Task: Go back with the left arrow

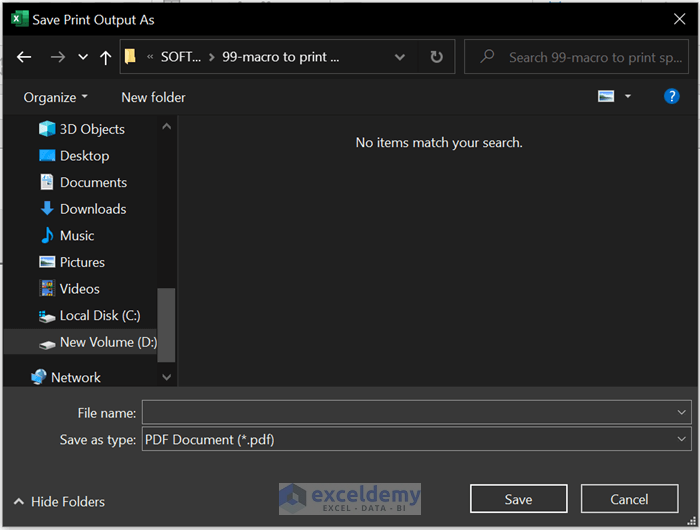Action: pos(24,57)
